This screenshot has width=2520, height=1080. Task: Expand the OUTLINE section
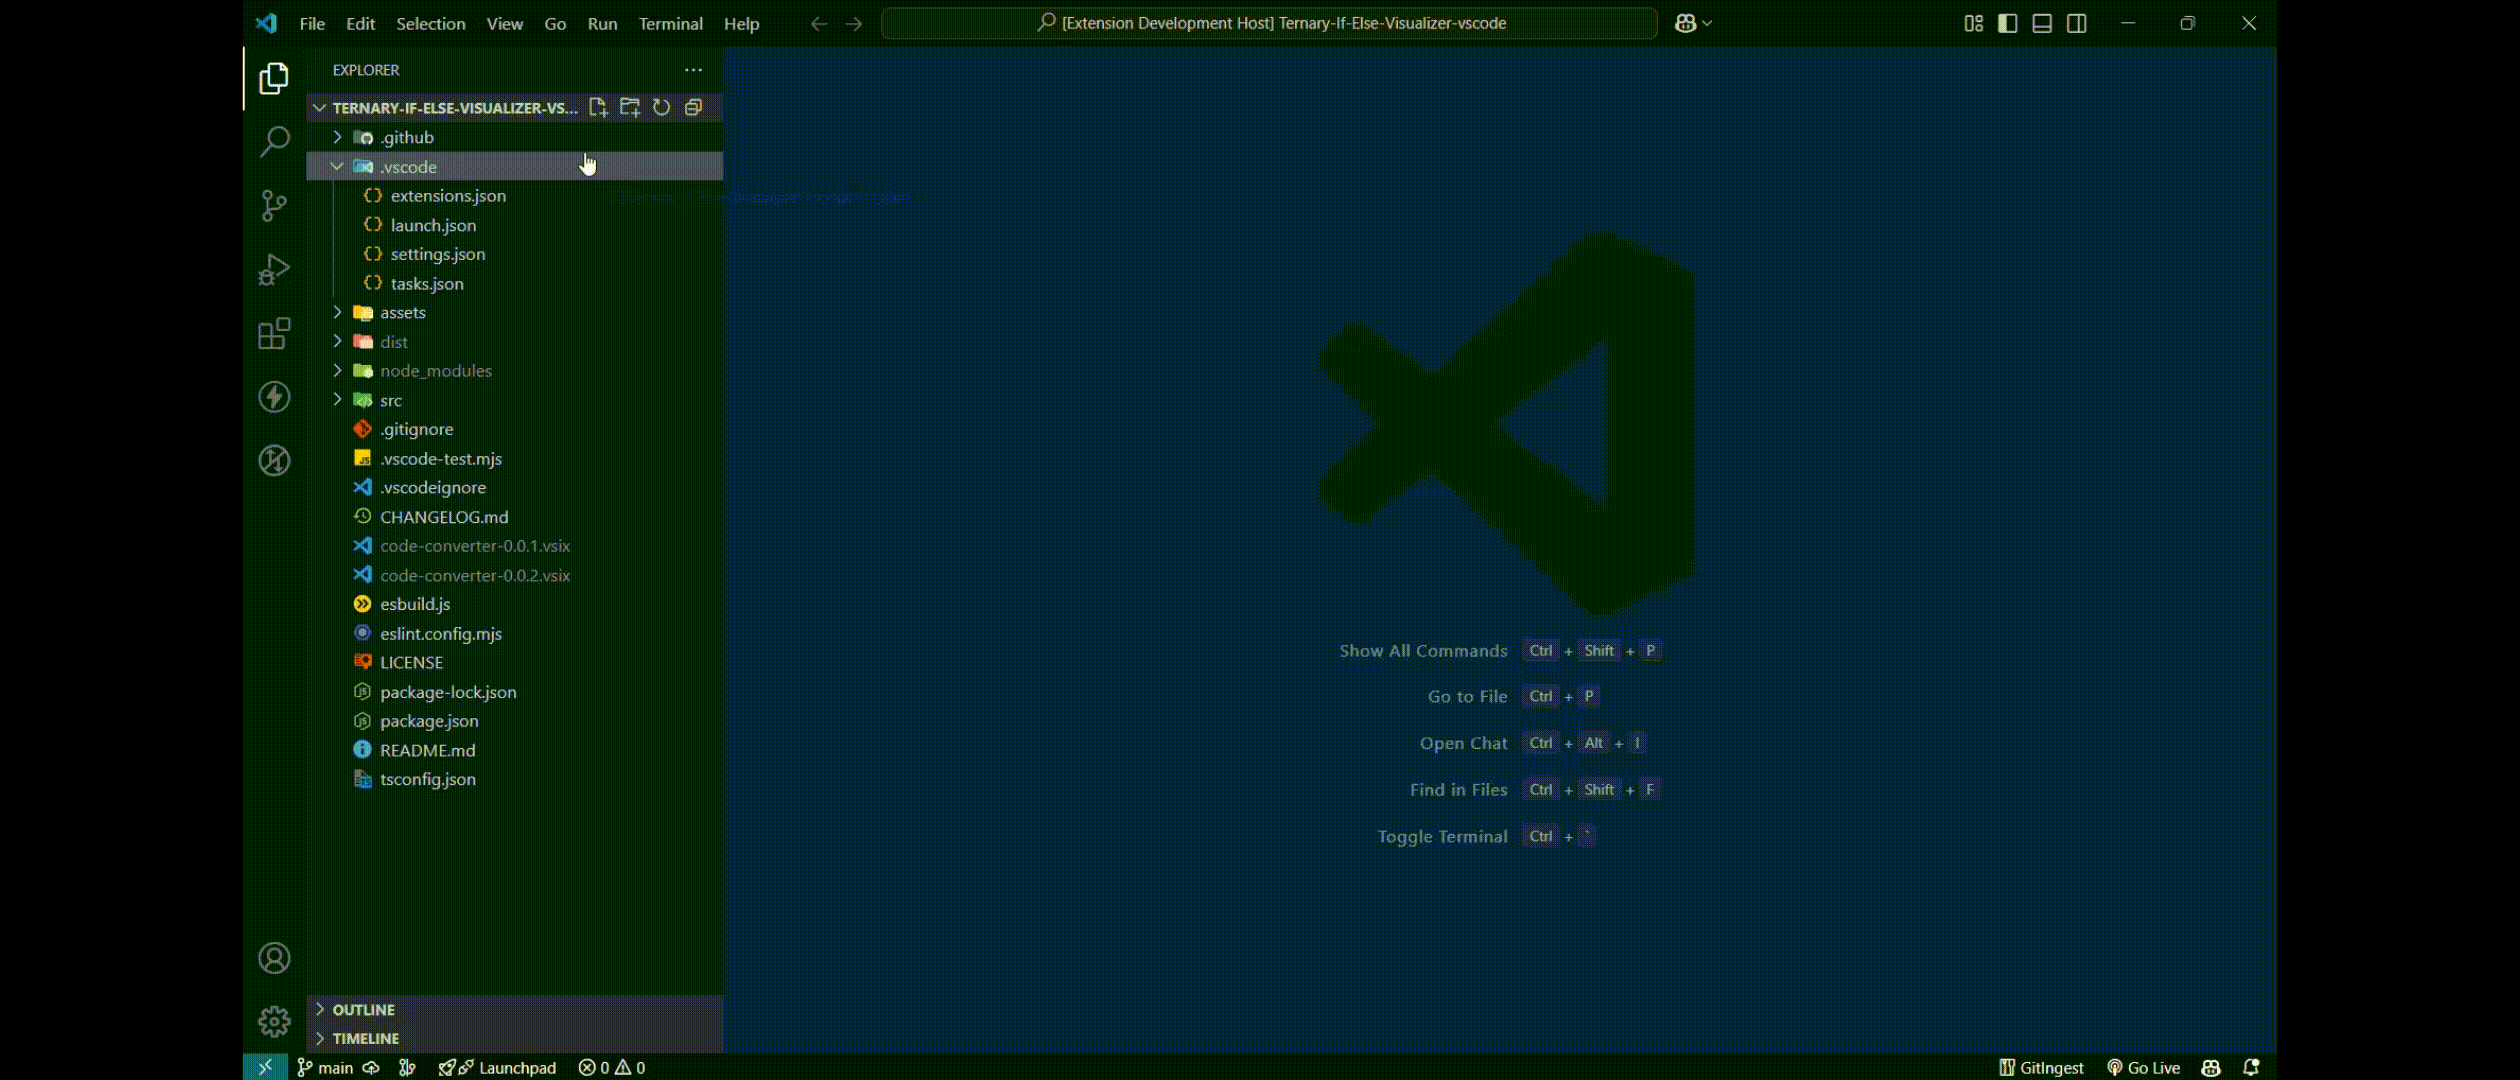coord(514,1009)
